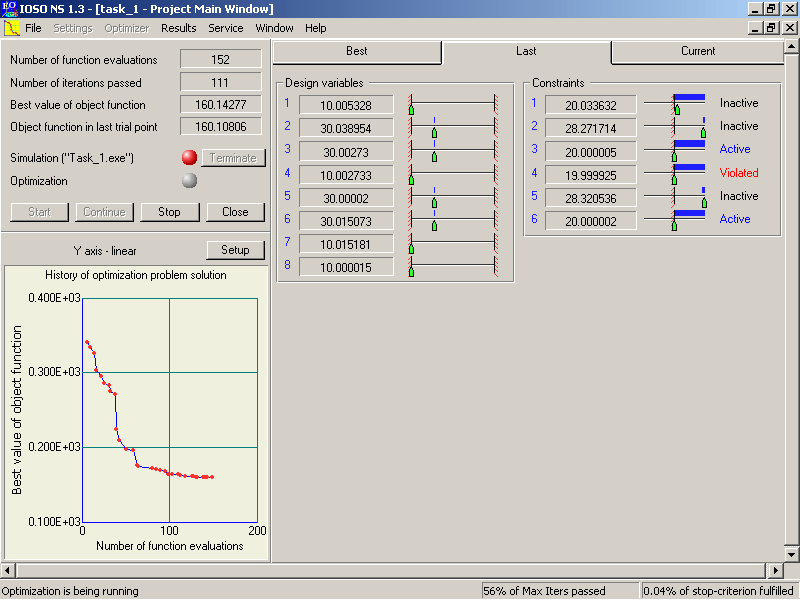Click the vertical scrollbar up arrow
The width and height of the screenshot is (800, 600).
(x=791, y=46)
